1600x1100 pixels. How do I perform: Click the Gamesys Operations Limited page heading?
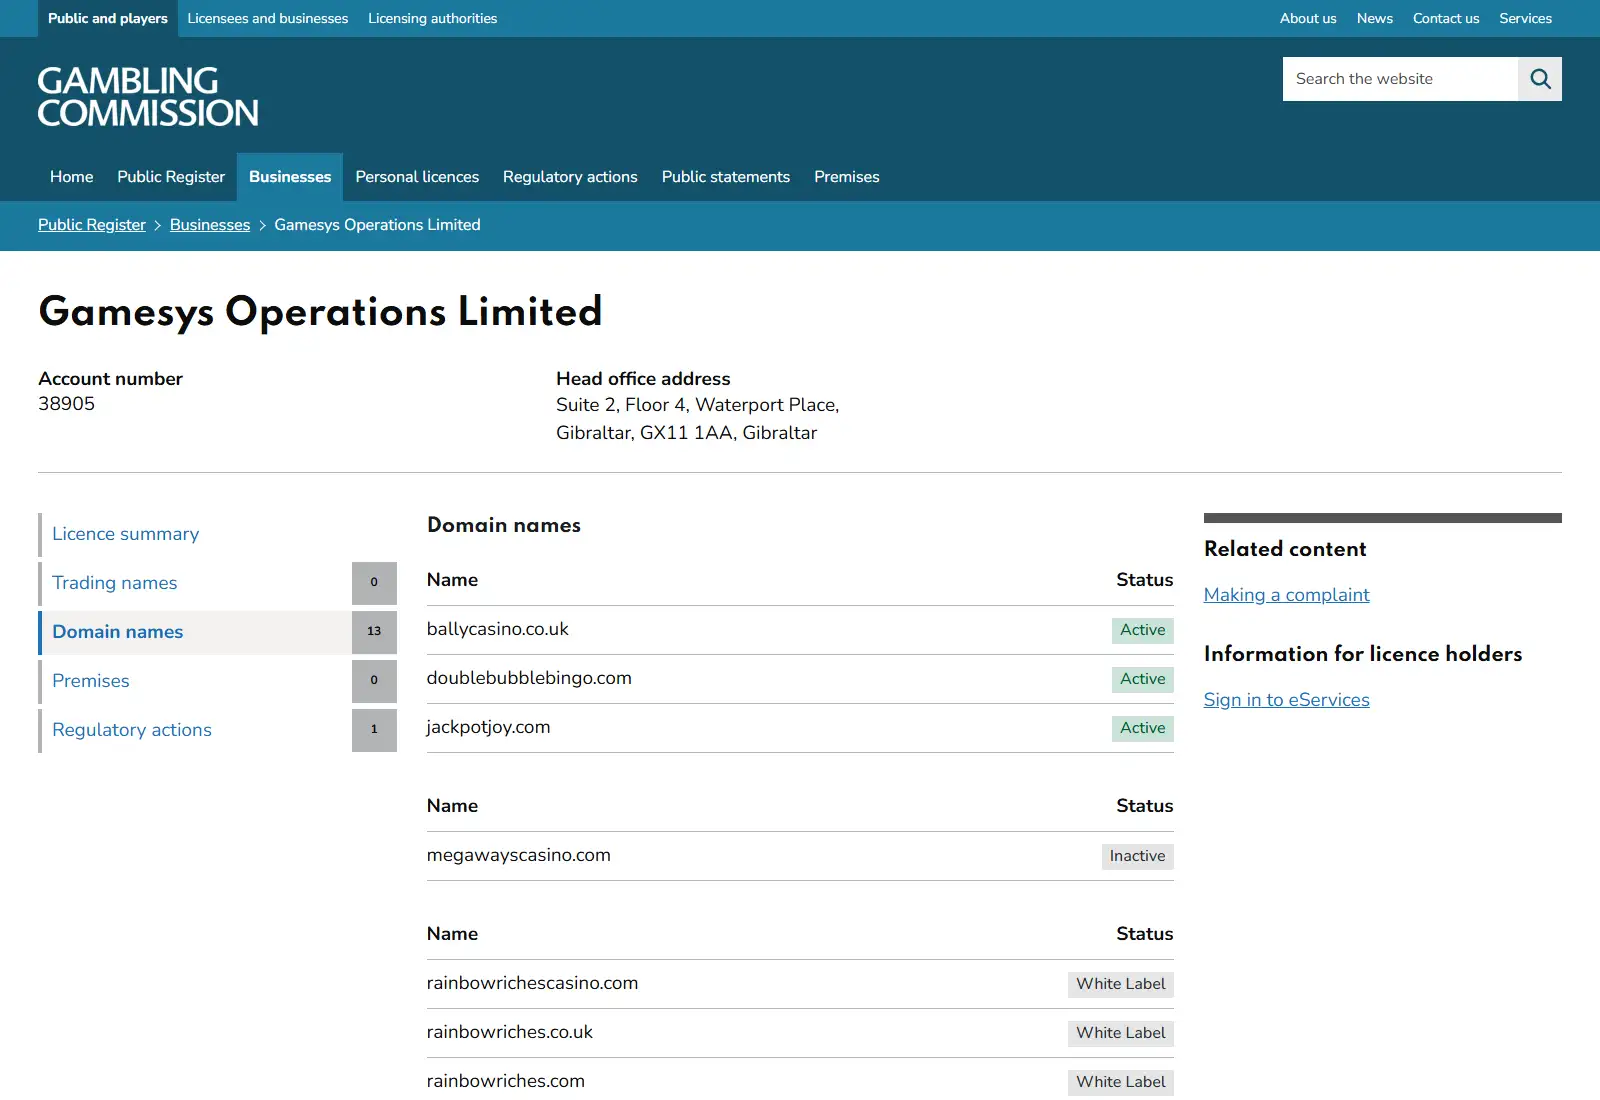320,312
